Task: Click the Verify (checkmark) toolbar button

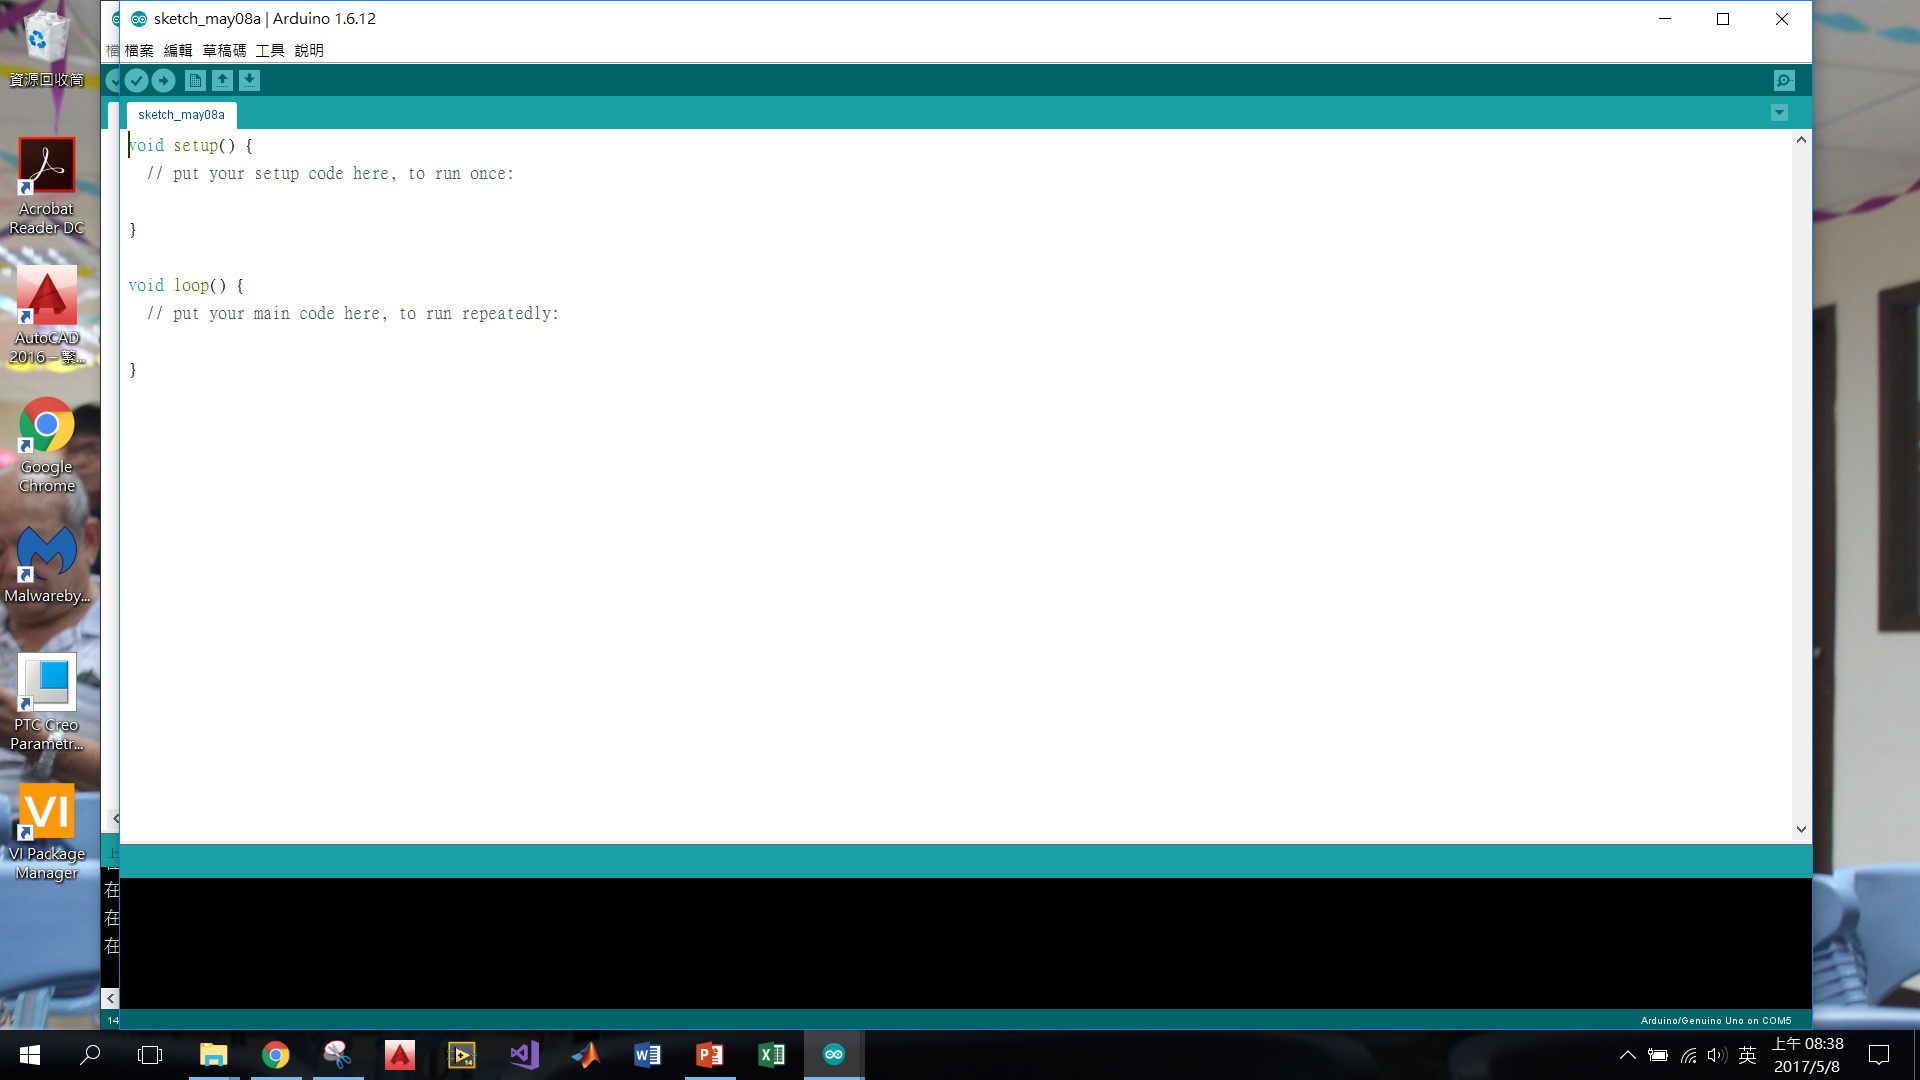Action: click(x=137, y=81)
